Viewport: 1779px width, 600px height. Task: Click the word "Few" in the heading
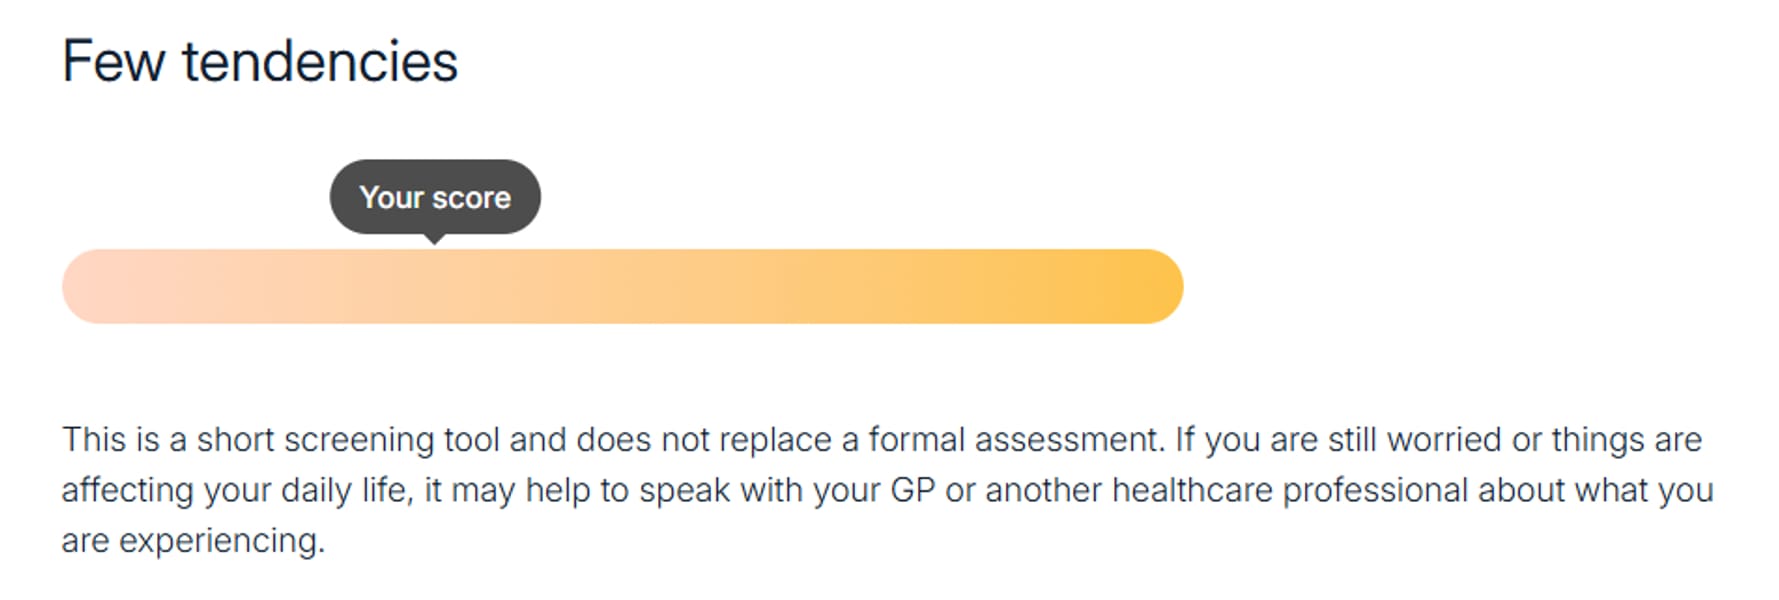tap(113, 62)
